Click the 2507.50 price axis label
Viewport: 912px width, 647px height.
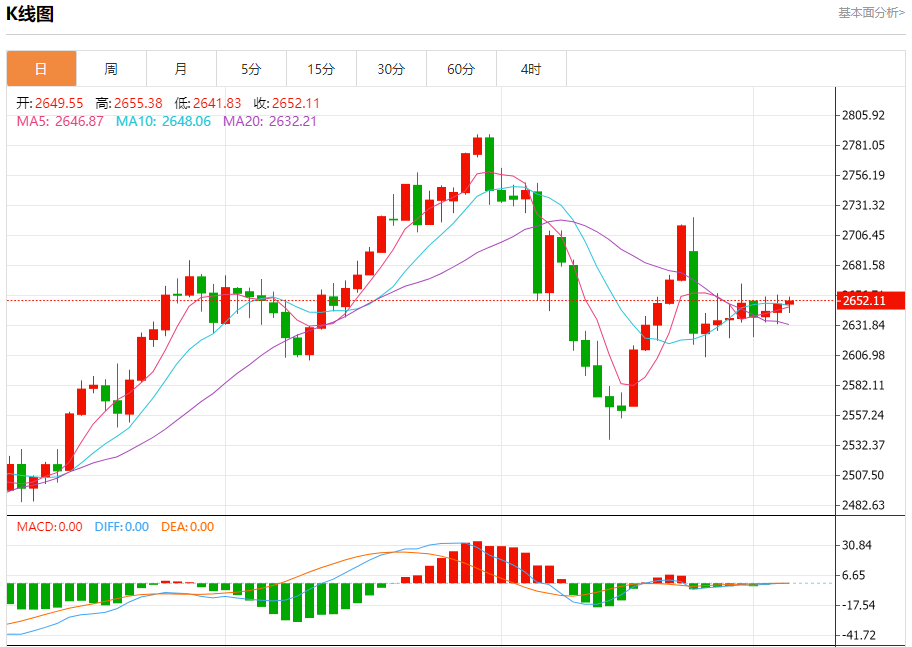(x=863, y=475)
